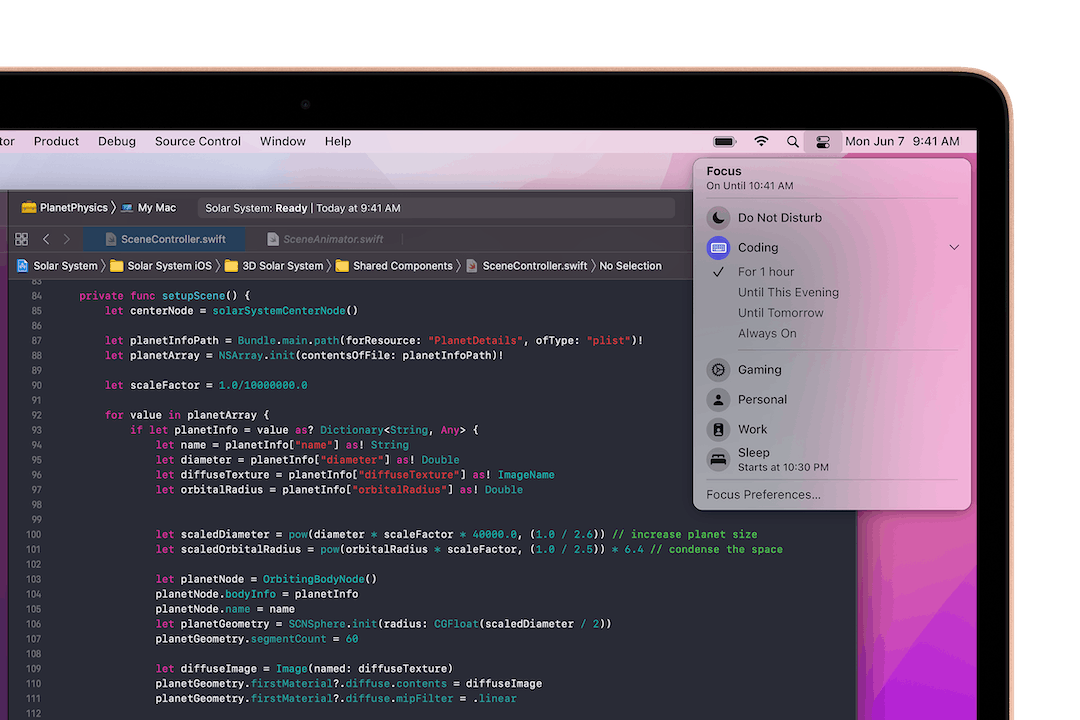
Task: Open the Shared Components breadcrumb folder
Action: (402, 266)
